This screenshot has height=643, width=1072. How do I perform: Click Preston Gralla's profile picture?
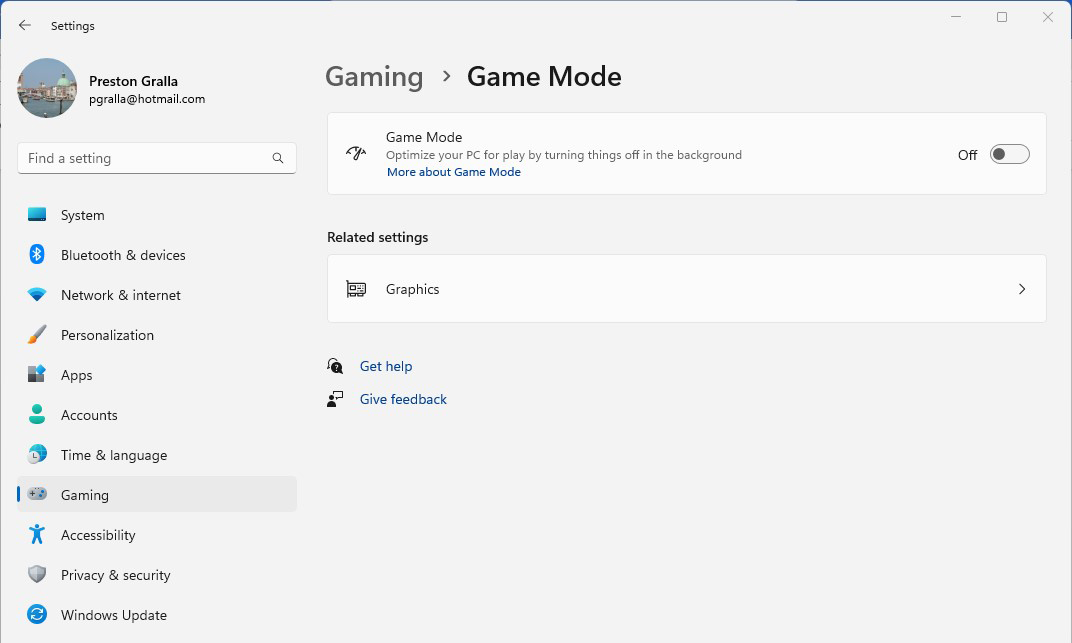coord(47,89)
